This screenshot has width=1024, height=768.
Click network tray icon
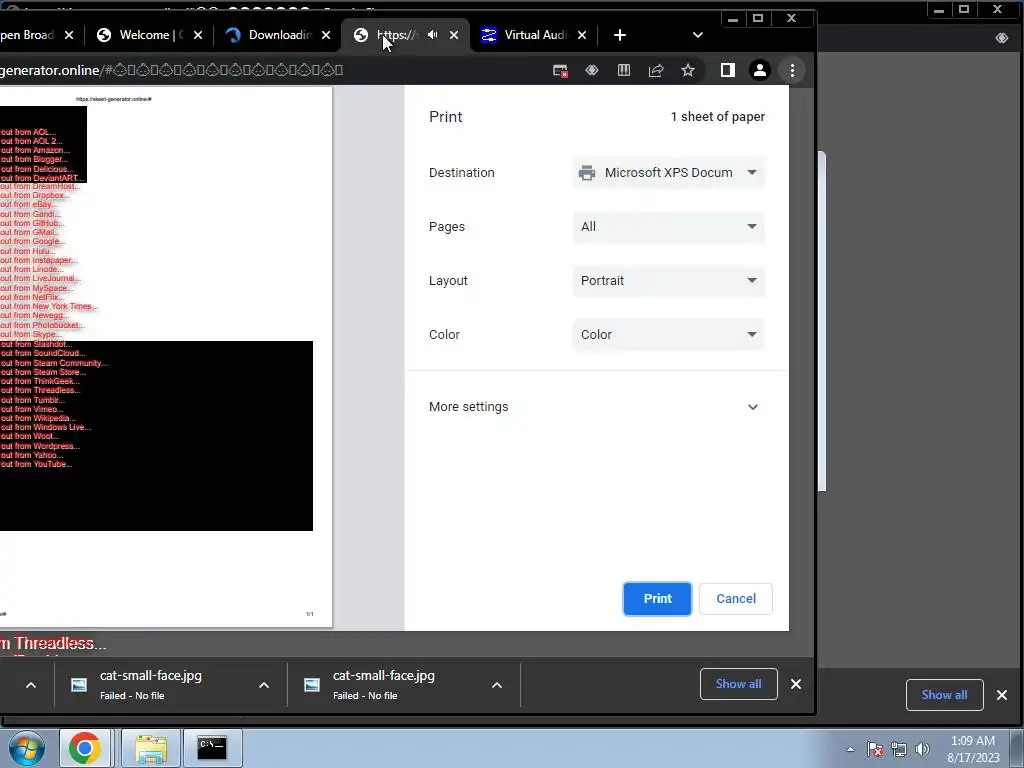click(x=899, y=749)
